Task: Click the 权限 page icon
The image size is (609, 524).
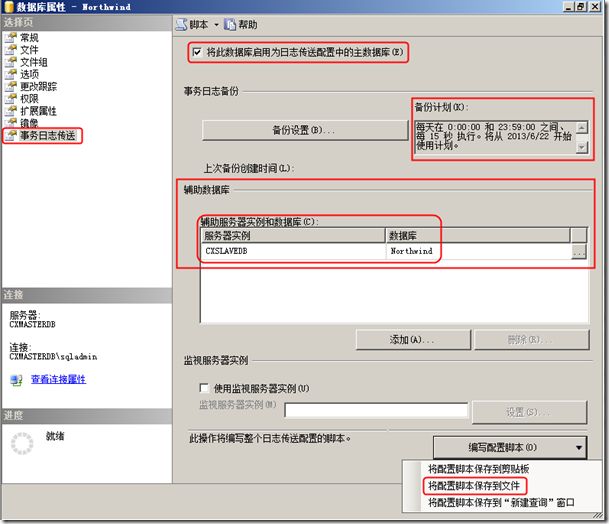Action: point(11,99)
